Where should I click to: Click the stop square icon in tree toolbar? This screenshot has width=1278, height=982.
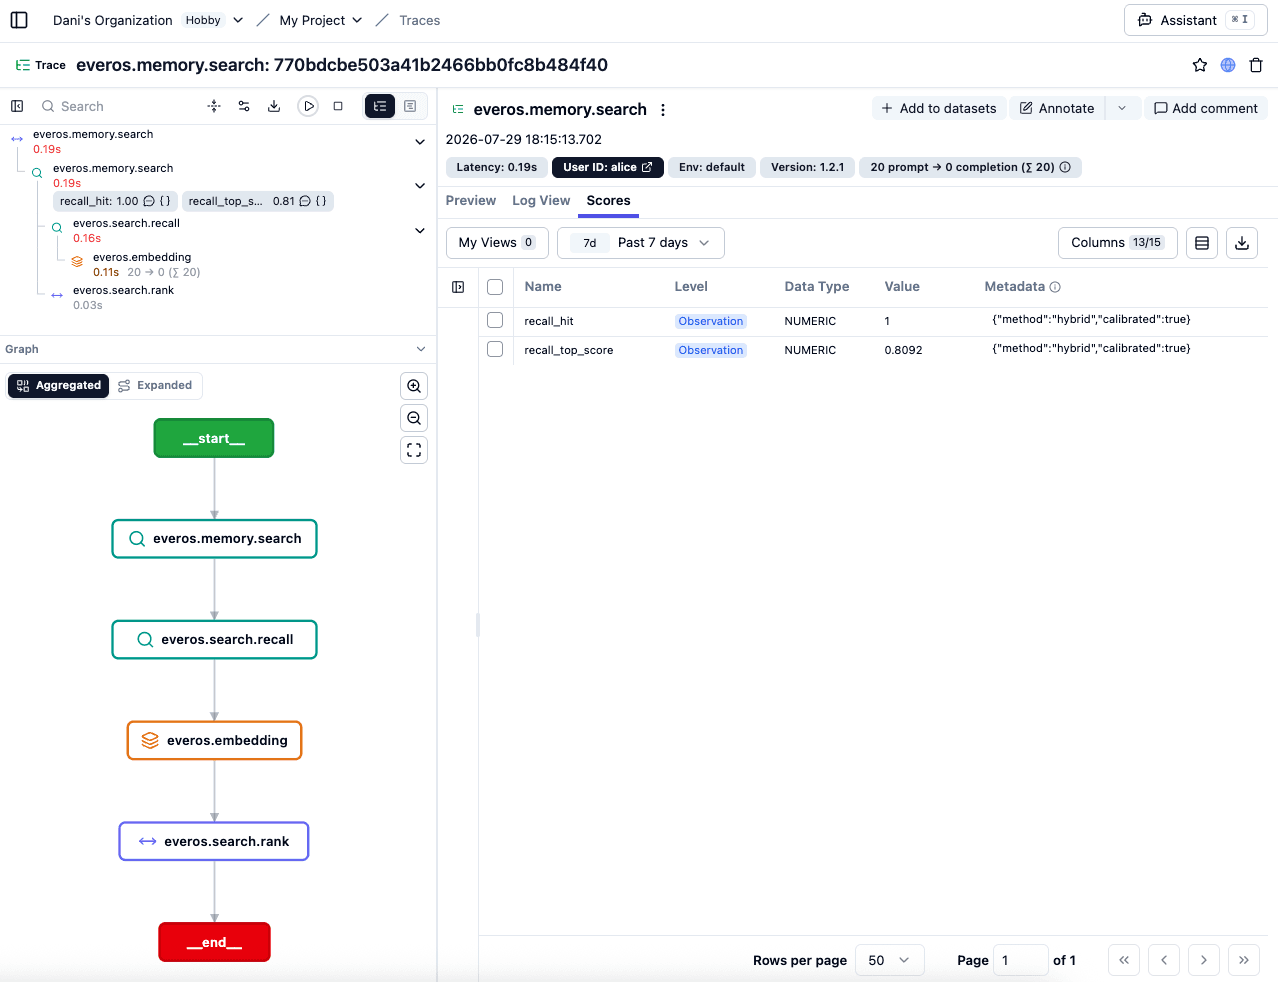coord(338,106)
